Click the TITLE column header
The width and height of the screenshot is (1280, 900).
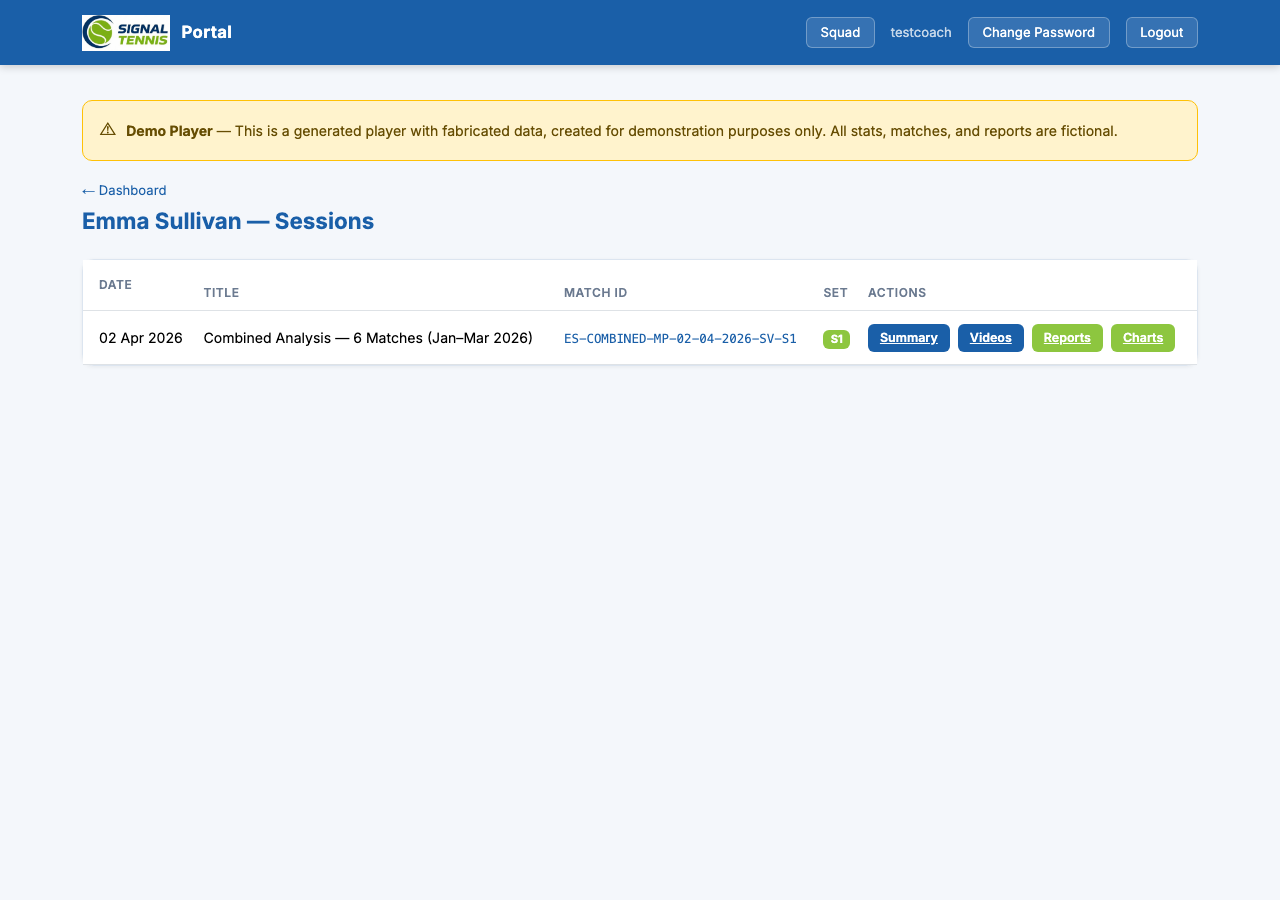(x=221, y=292)
